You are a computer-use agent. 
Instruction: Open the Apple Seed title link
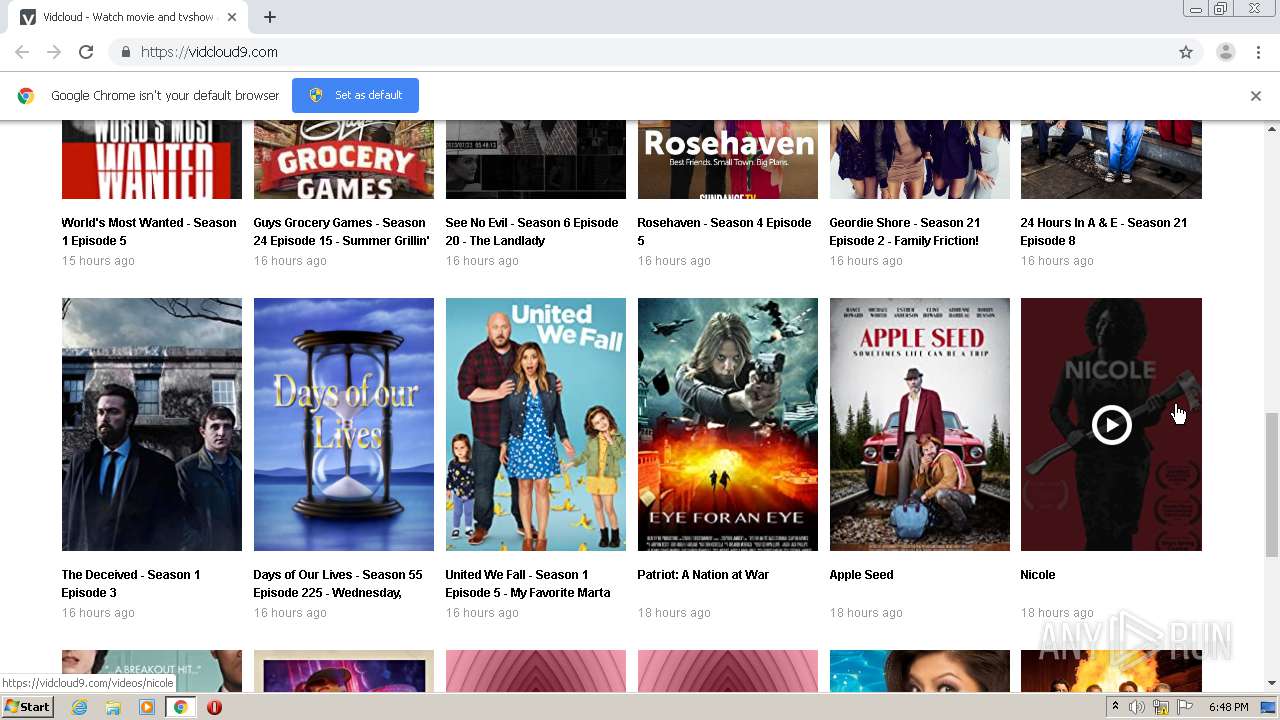coord(861,575)
